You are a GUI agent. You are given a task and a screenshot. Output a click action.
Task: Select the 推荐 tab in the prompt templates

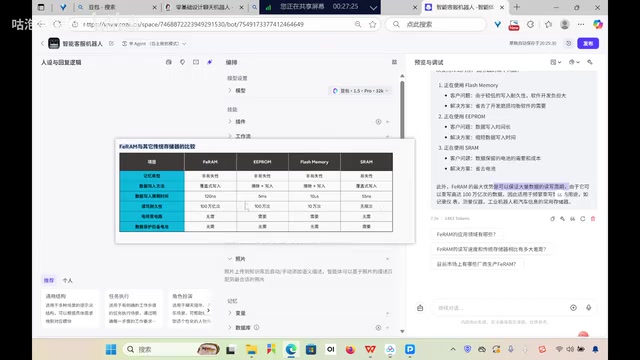[x=49, y=280]
